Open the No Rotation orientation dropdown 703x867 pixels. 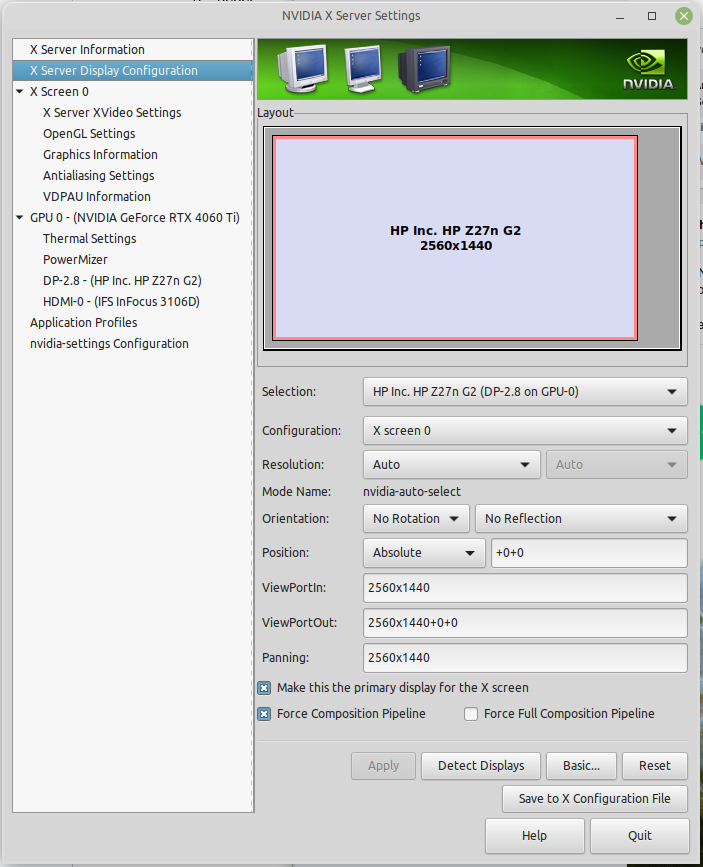(416, 519)
